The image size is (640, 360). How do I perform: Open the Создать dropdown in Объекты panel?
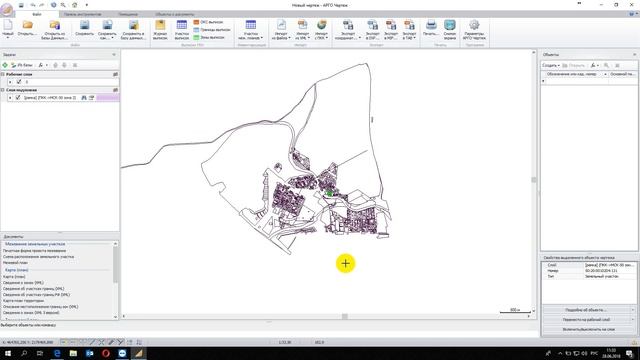pos(551,65)
